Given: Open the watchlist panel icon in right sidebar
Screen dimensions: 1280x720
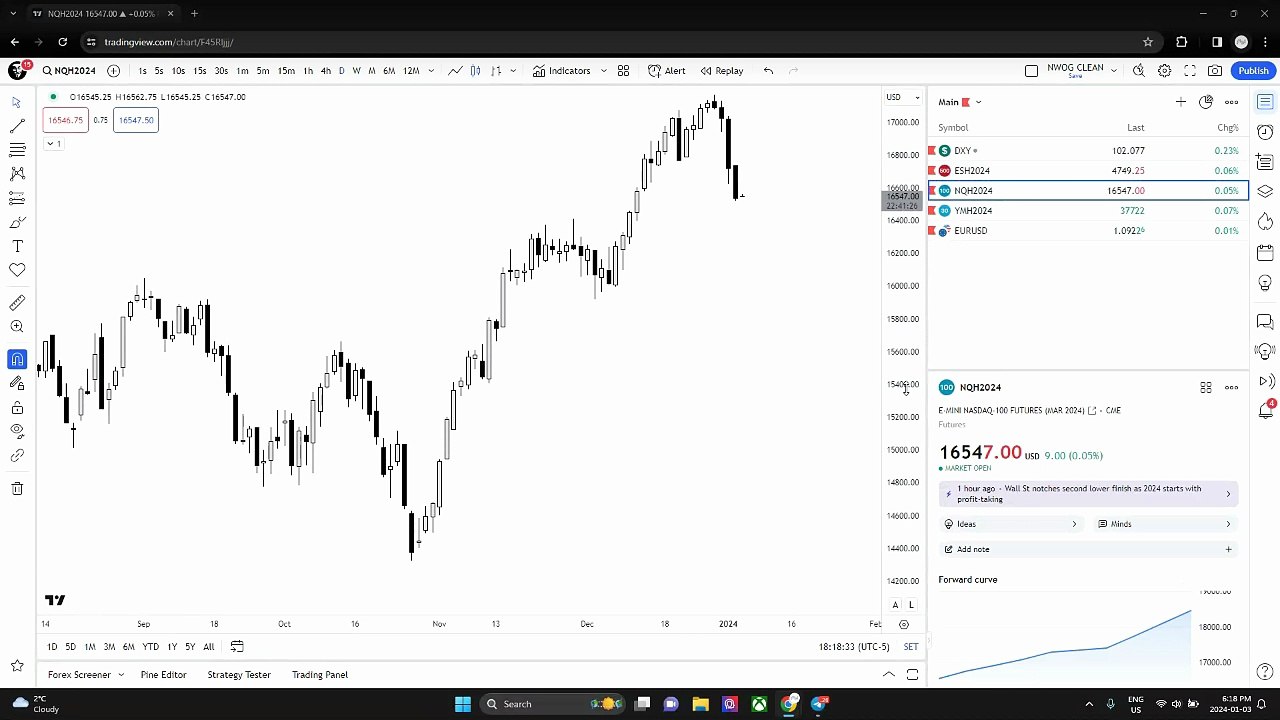Looking at the screenshot, I should click(x=1265, y=102).
